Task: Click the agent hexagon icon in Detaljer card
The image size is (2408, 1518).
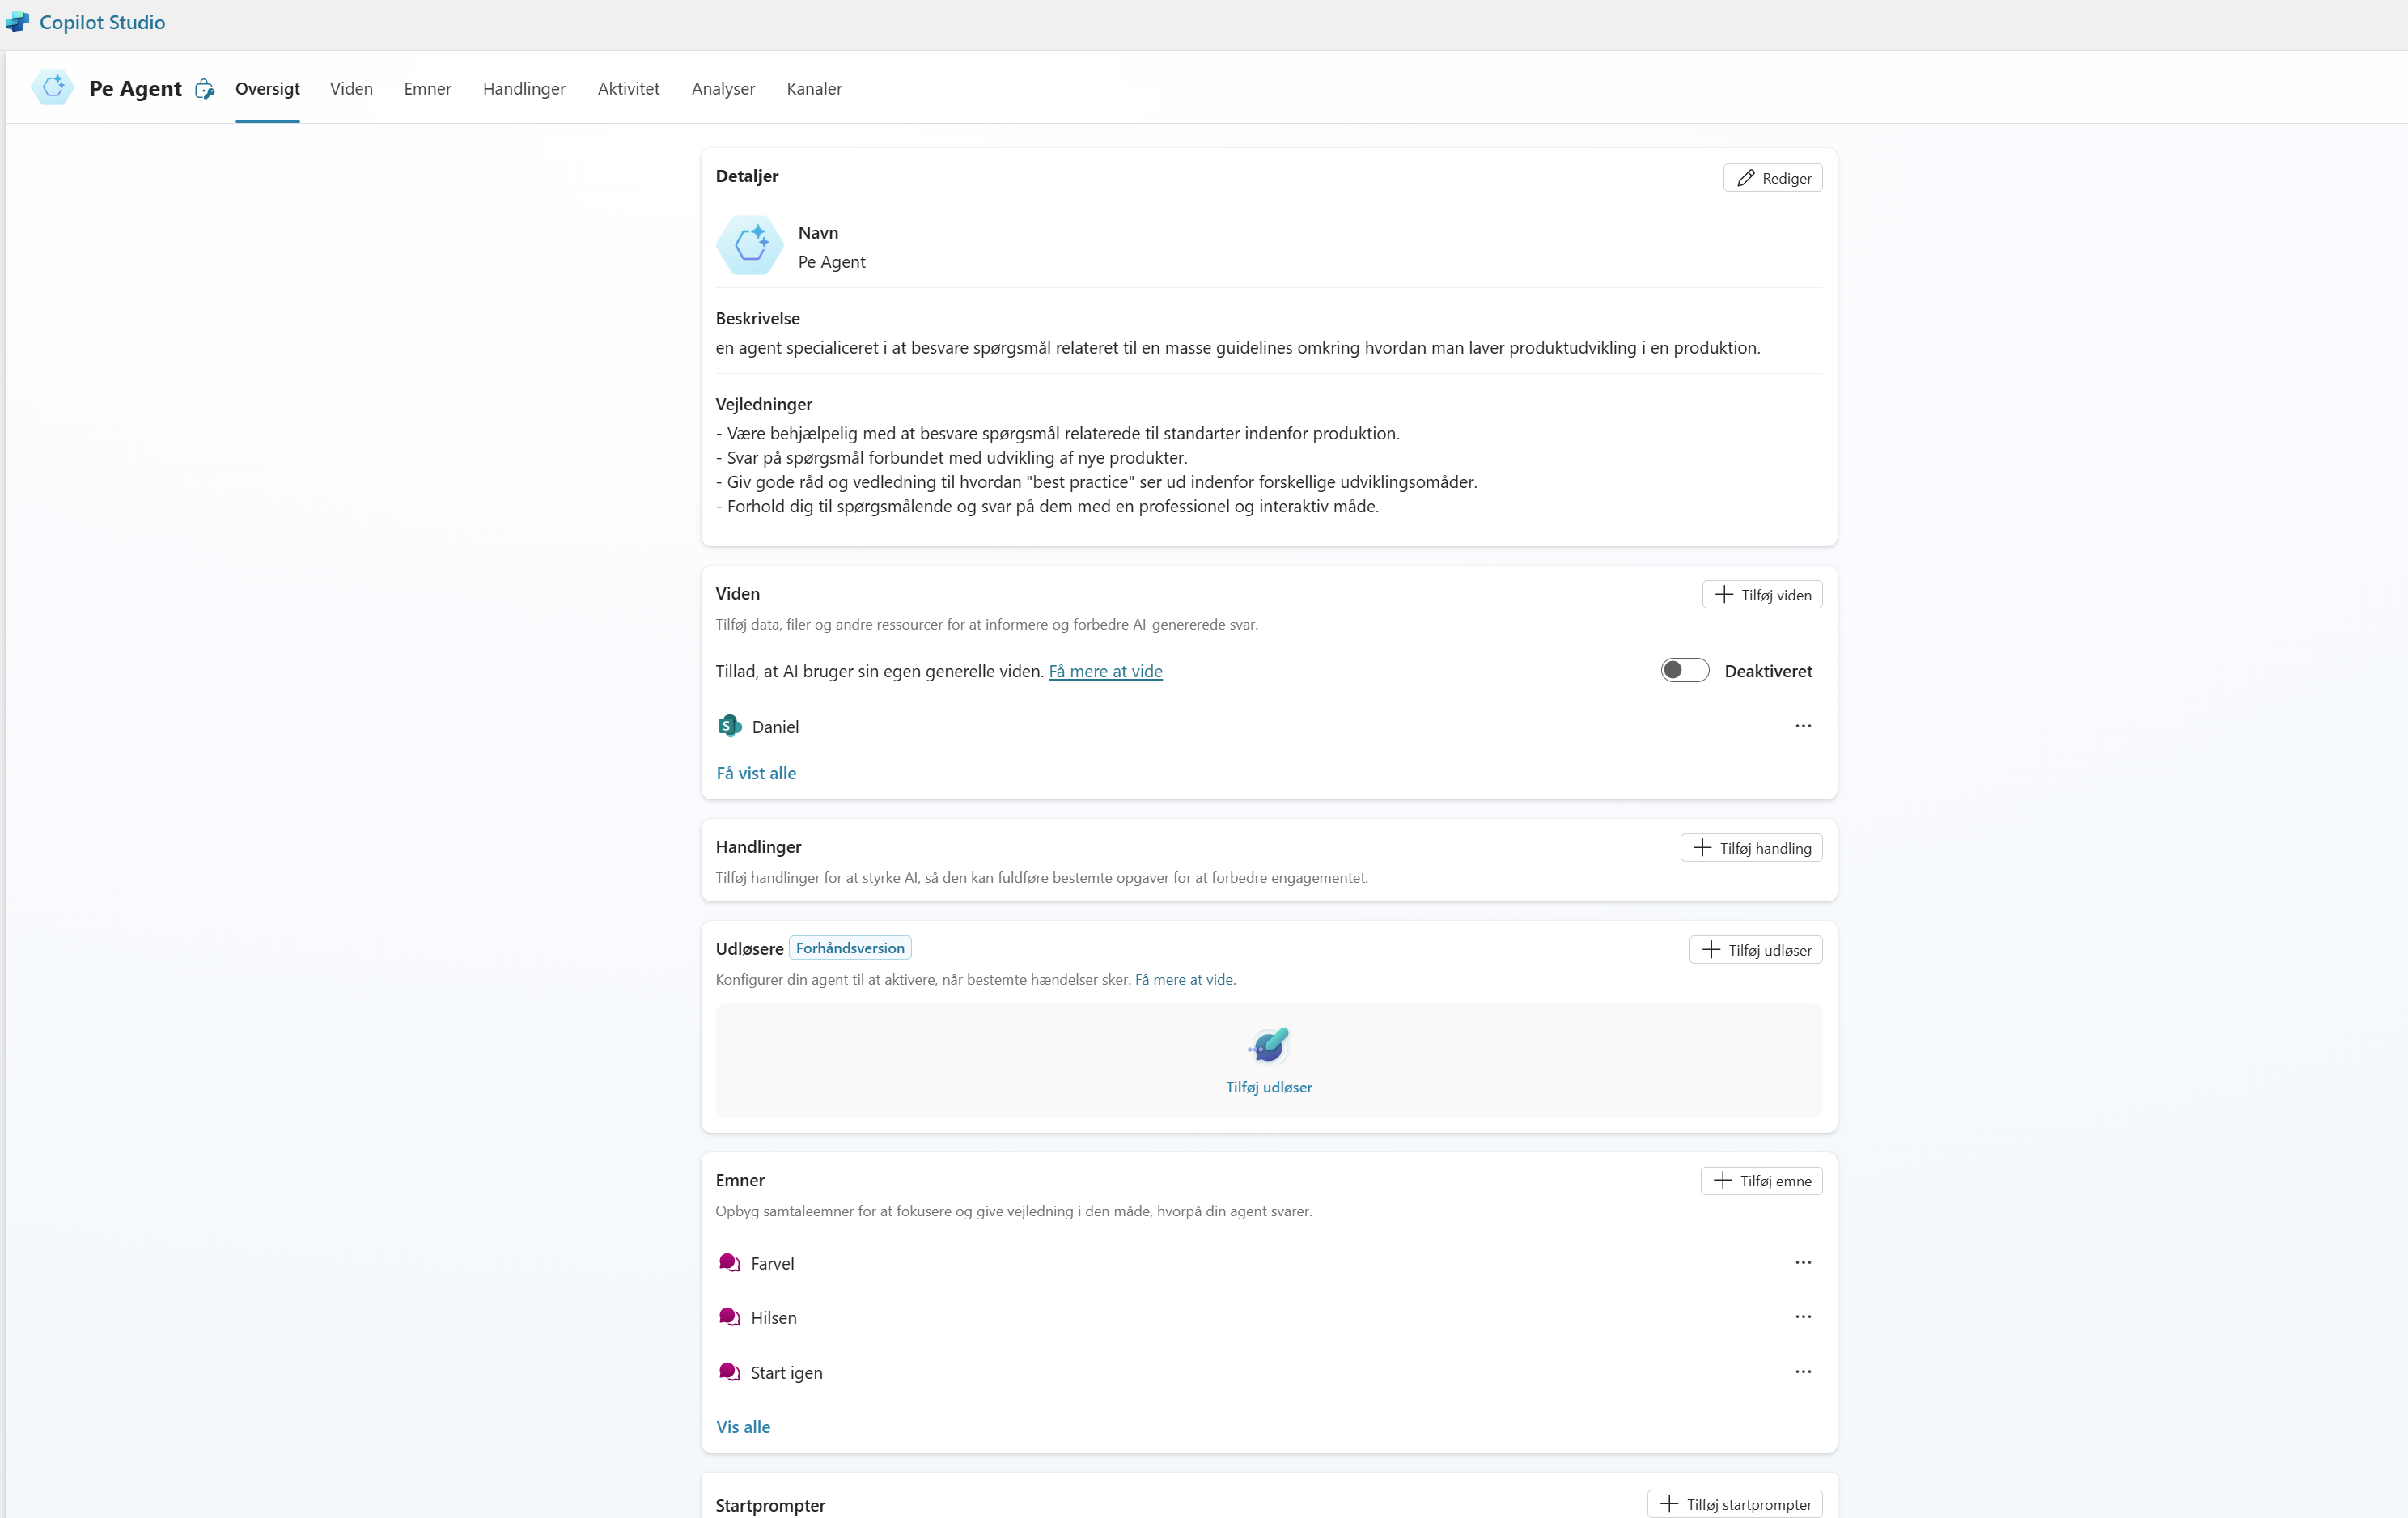Action: click(x=750, y=246)
